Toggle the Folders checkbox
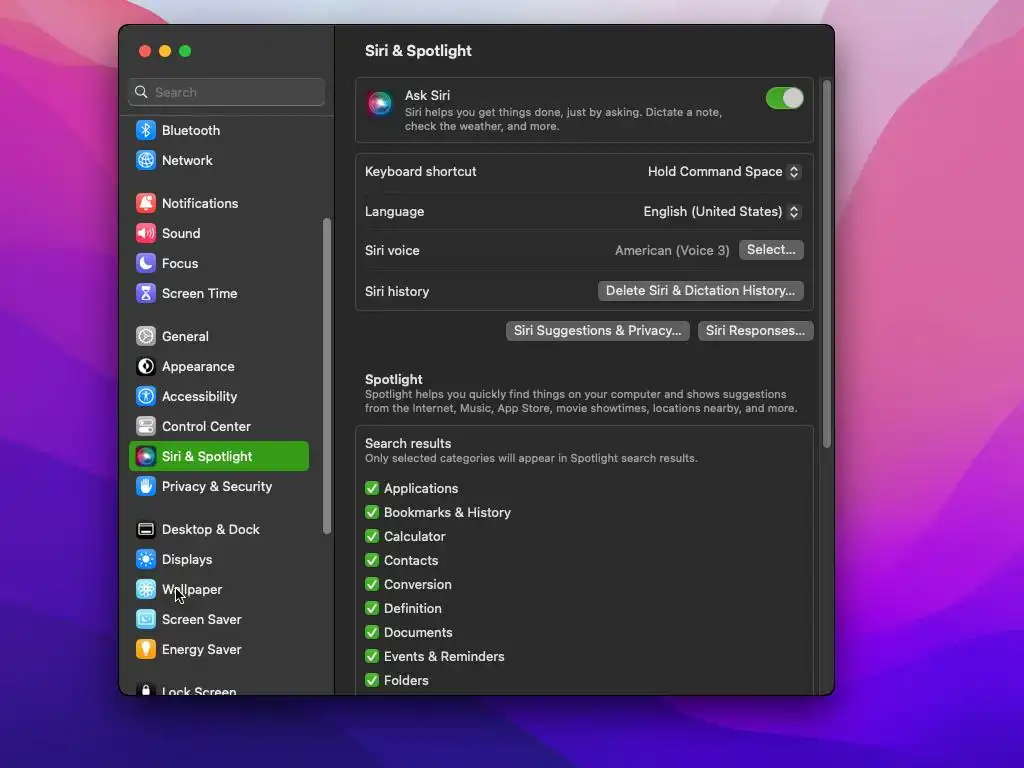Screen dimensions: 1024x768 (372, 680)
